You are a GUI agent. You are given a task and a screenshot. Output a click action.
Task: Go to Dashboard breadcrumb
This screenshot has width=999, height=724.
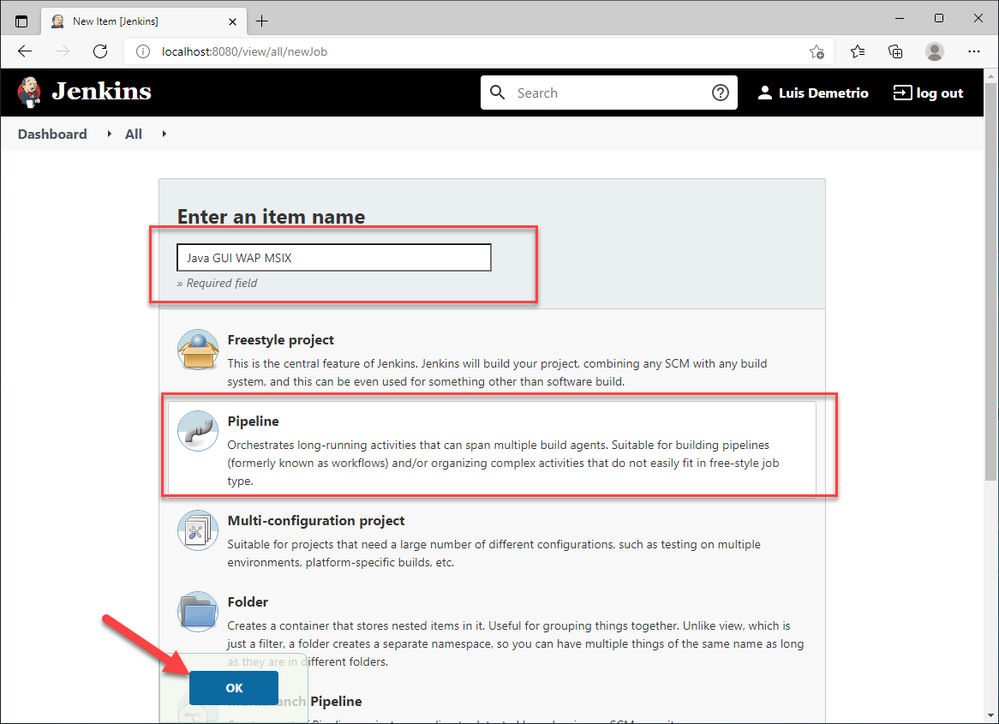pyautogui.click(x=52, y=134)
